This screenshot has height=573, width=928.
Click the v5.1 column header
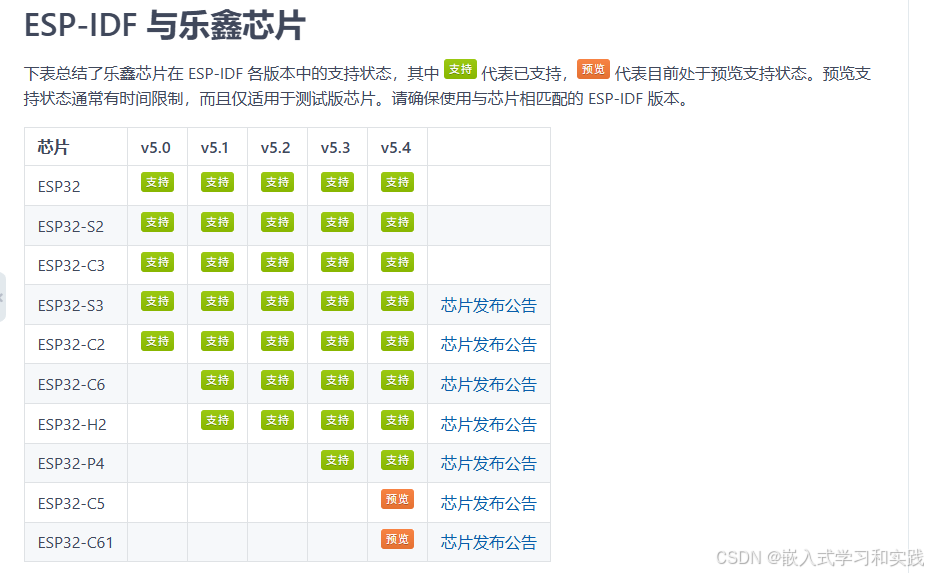(x=215, y=148)
